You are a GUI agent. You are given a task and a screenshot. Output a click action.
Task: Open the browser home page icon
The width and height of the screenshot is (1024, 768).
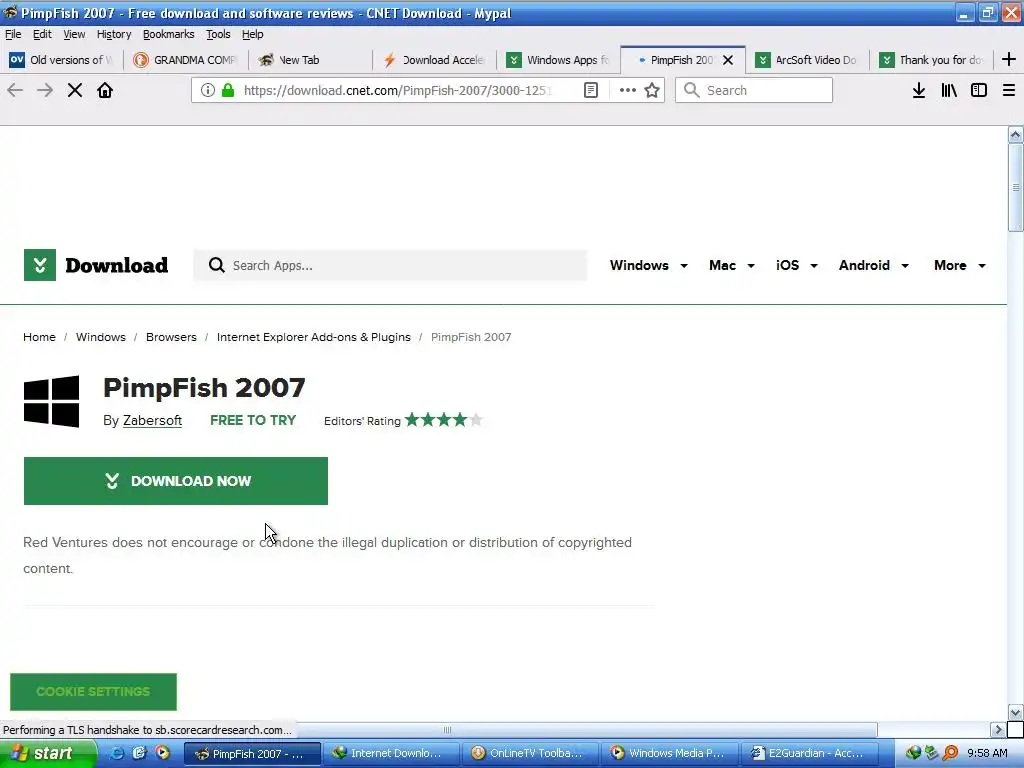[105, 90]
